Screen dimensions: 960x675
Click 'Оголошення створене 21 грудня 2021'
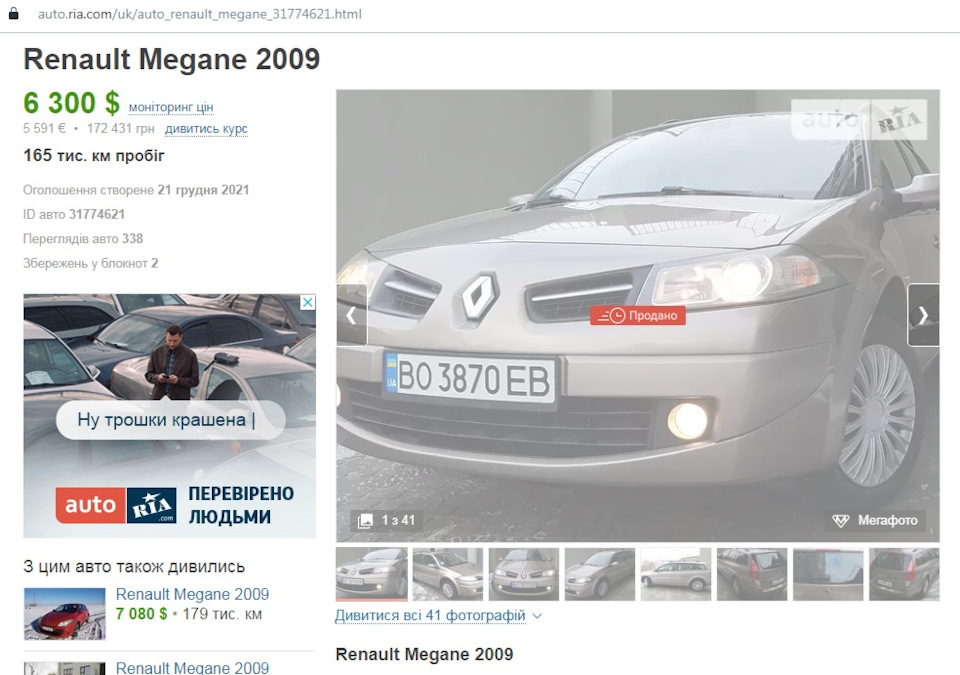click(x=136, y=190)
